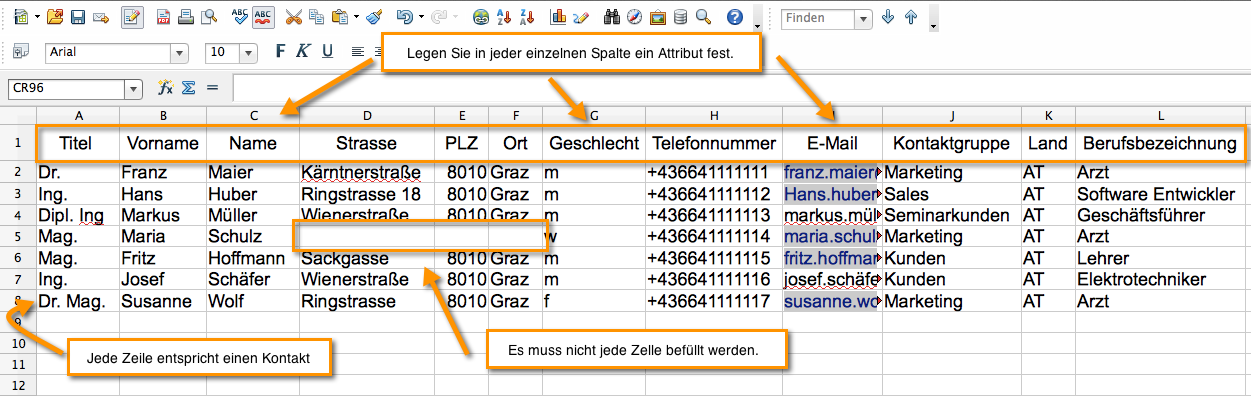Paste the clipboard content
The height and width of the screenshot is (396, 1251).
pos(338,17)
